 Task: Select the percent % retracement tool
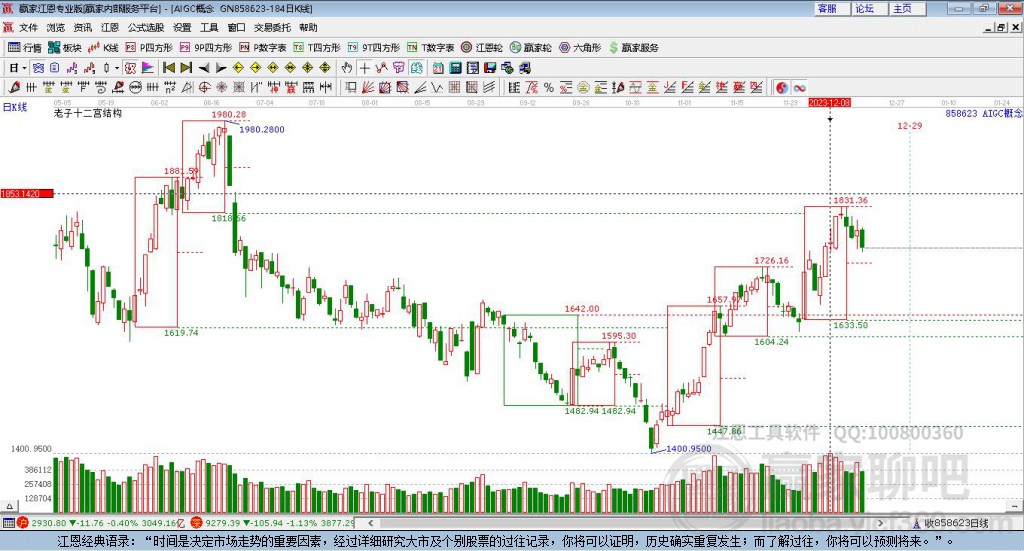coord(549,87)
